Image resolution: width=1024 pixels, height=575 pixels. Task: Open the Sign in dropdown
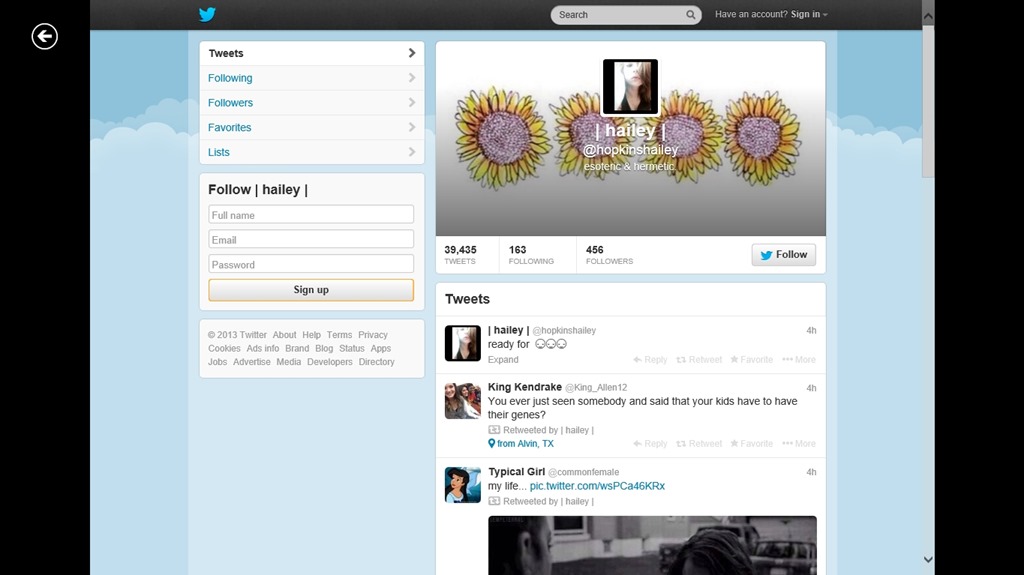click(808, 14)
